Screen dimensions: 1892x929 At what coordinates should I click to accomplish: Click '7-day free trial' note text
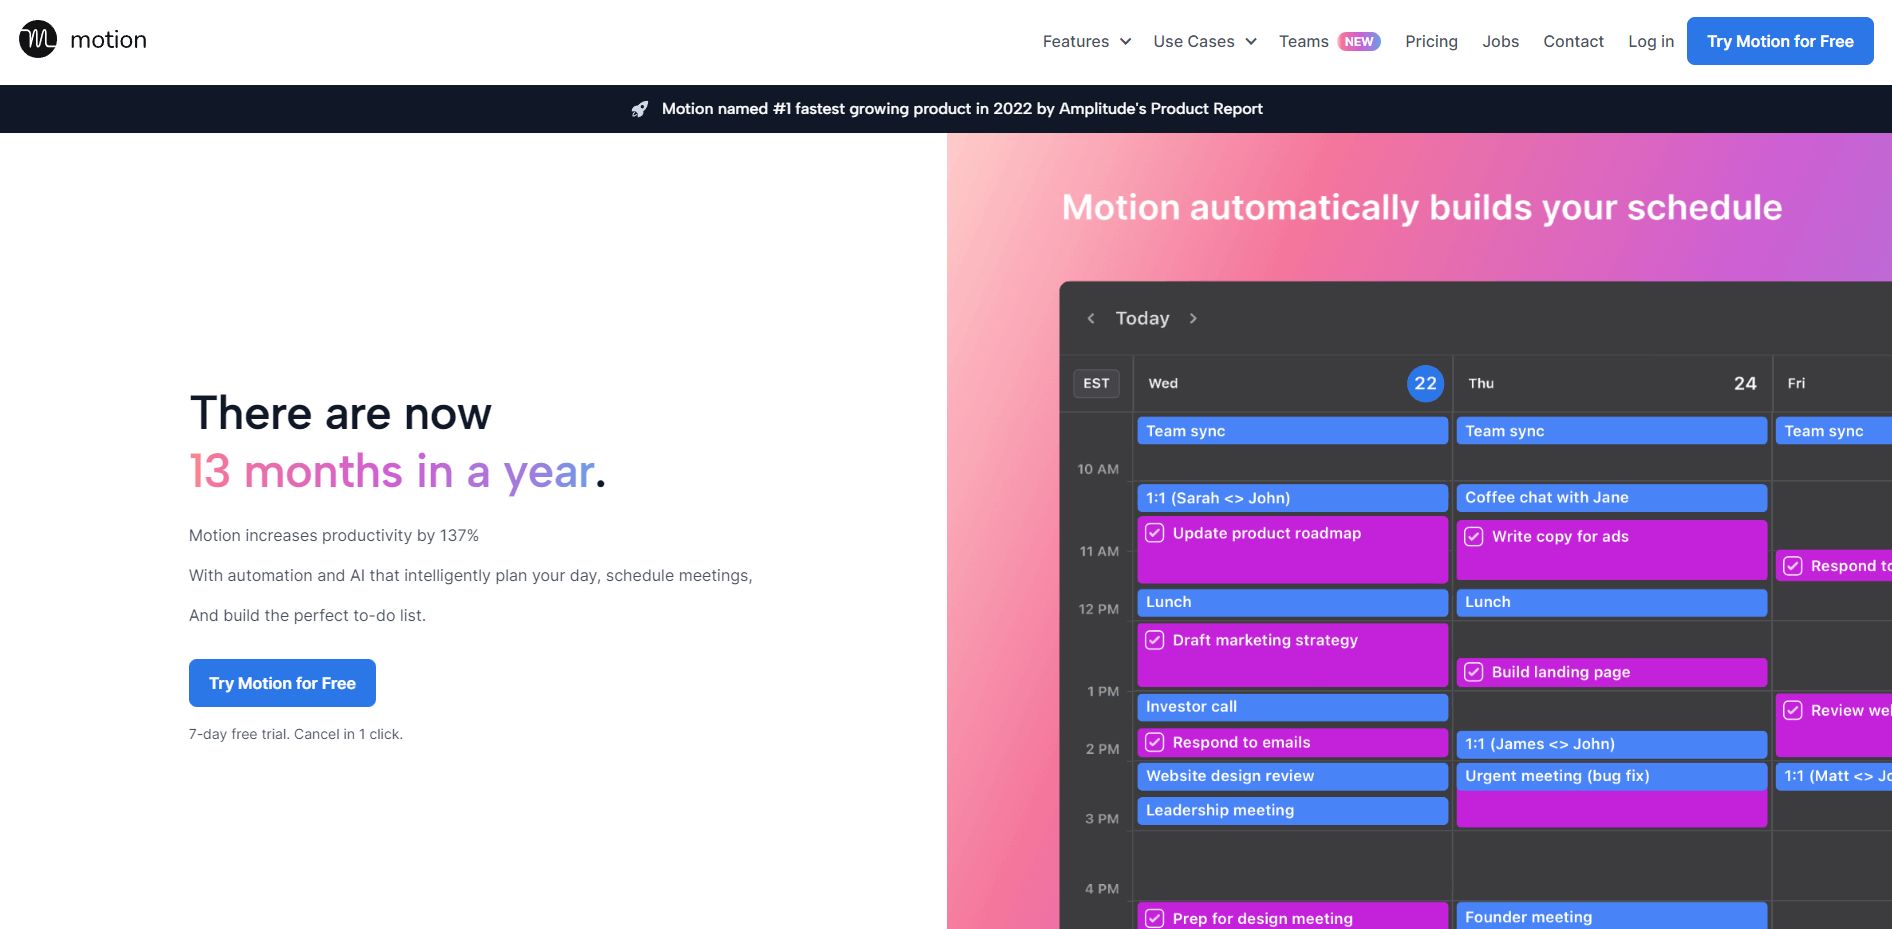click(x=296, y=734)
